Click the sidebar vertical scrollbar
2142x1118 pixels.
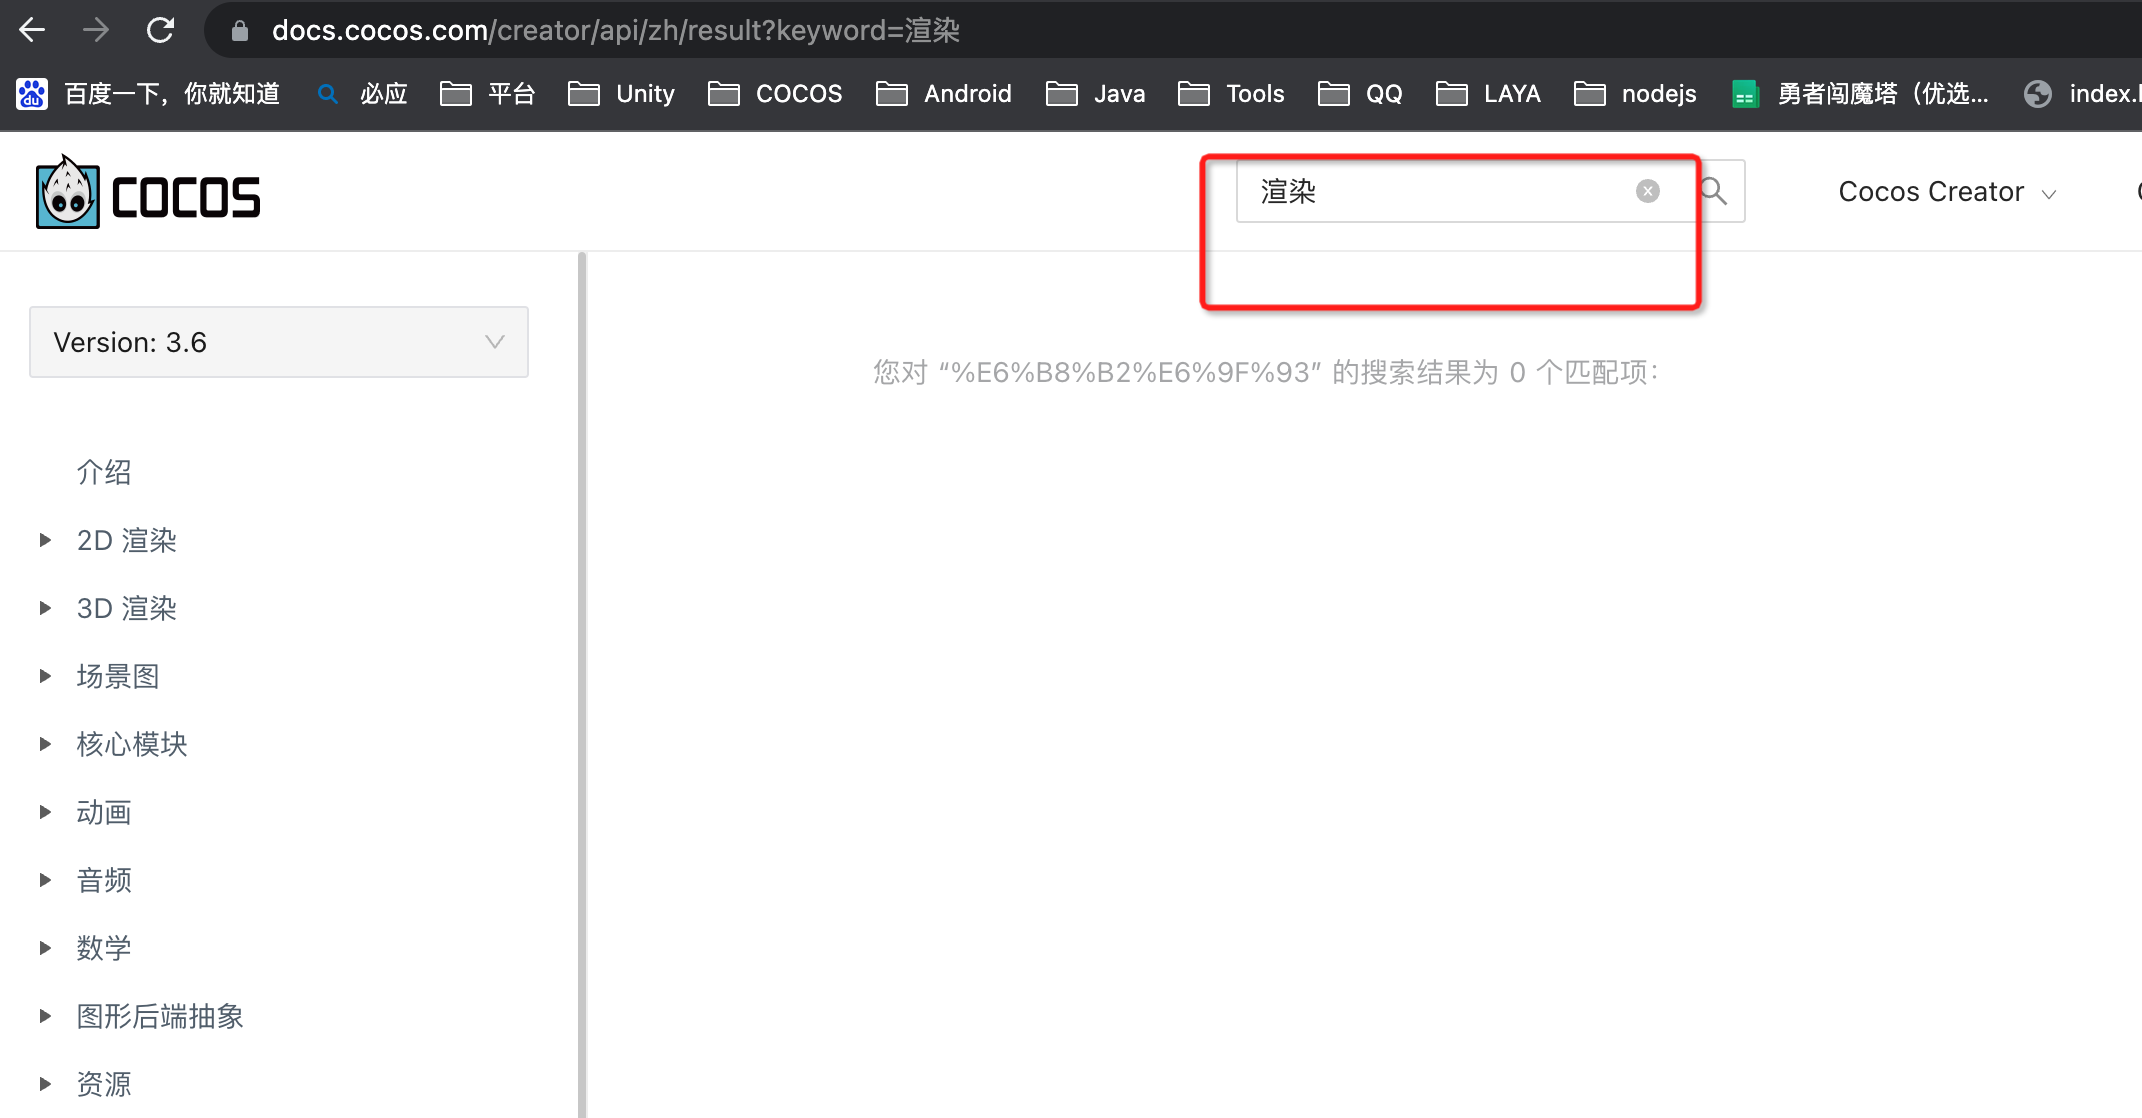point(581,680)
